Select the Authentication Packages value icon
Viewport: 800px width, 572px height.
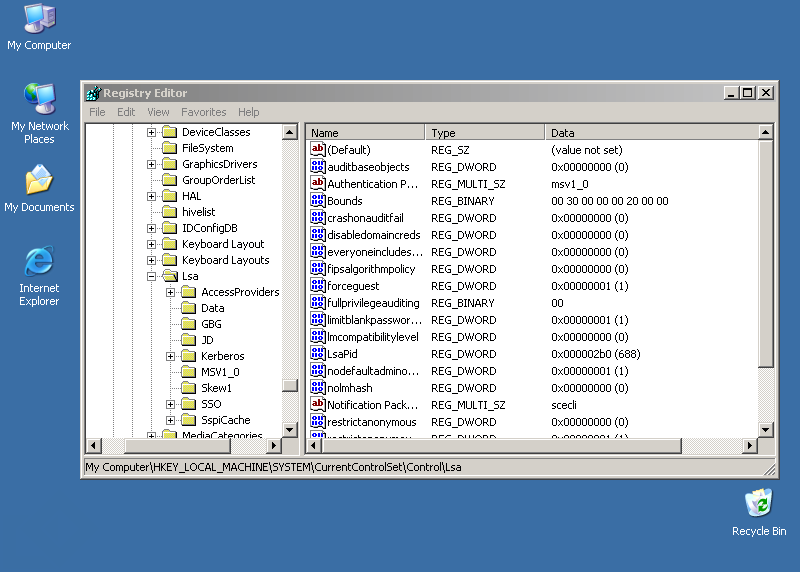[317, 183]
